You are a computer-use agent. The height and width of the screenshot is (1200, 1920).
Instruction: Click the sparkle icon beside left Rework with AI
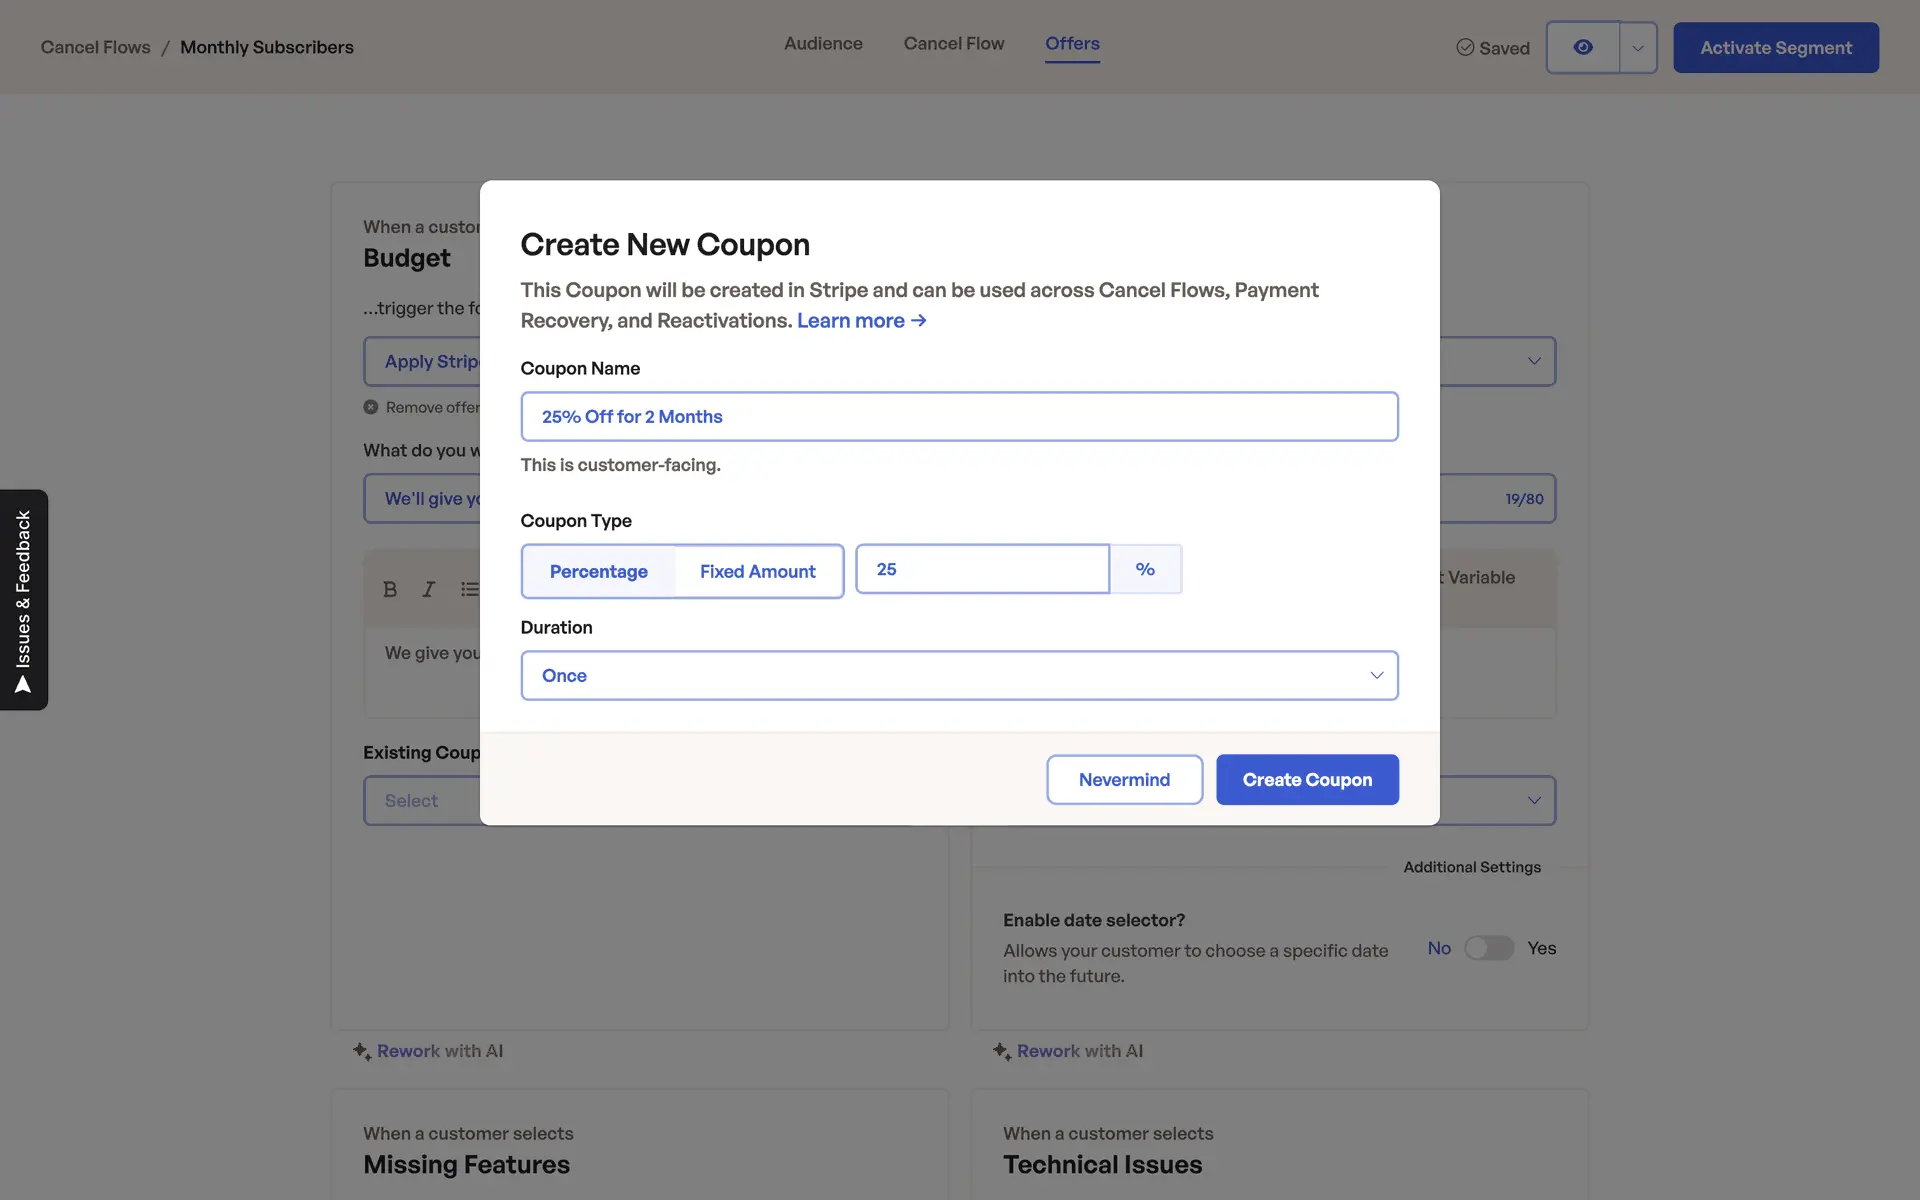pyautogui.click(x=361, y=1051)
